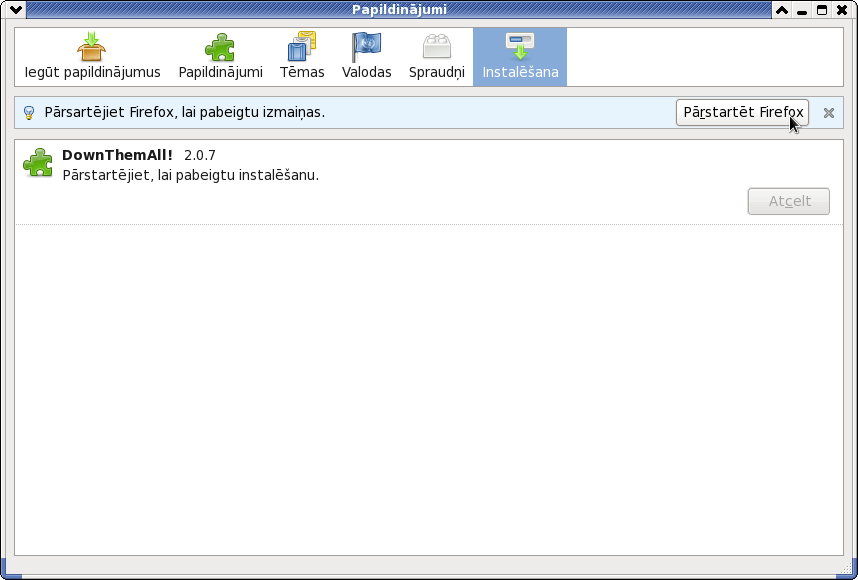Close the Papildinājumi window
This screenshot has width=858, height=580.
[x=842, y=10]
